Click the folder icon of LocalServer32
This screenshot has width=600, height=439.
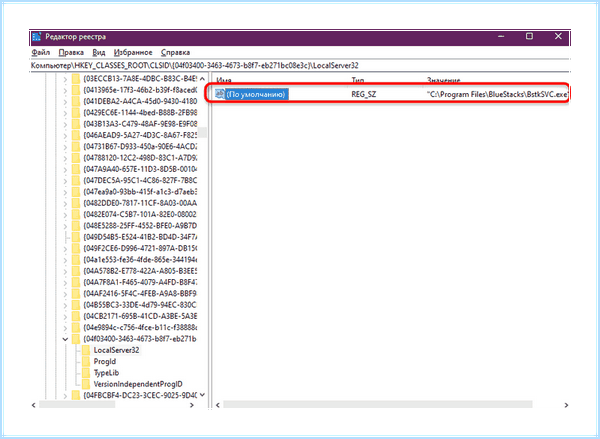[x=86, y=350]
